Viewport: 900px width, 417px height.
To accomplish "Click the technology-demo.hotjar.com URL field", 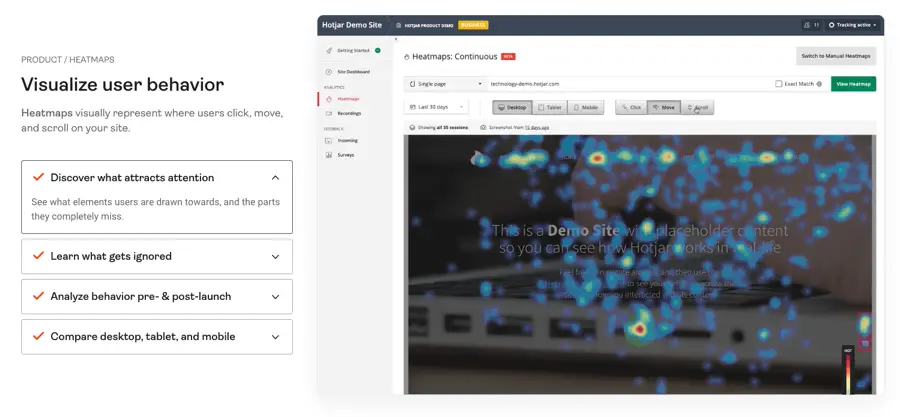I will (x=629, y=84).
